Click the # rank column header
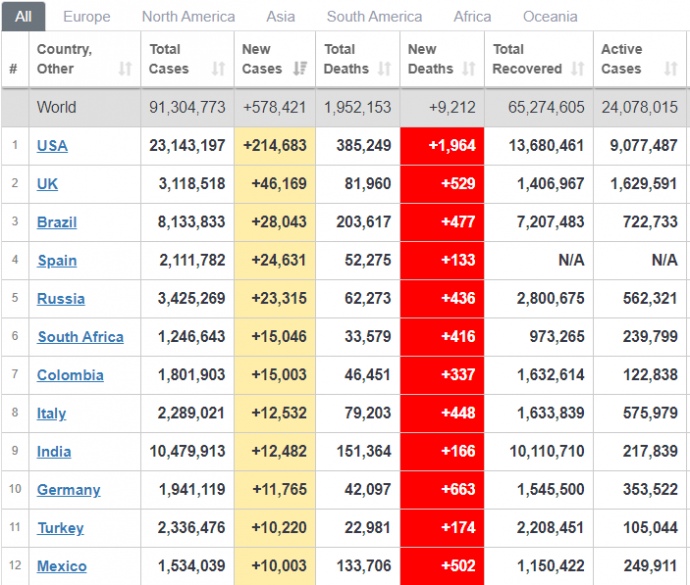 (x=14, y=69)
